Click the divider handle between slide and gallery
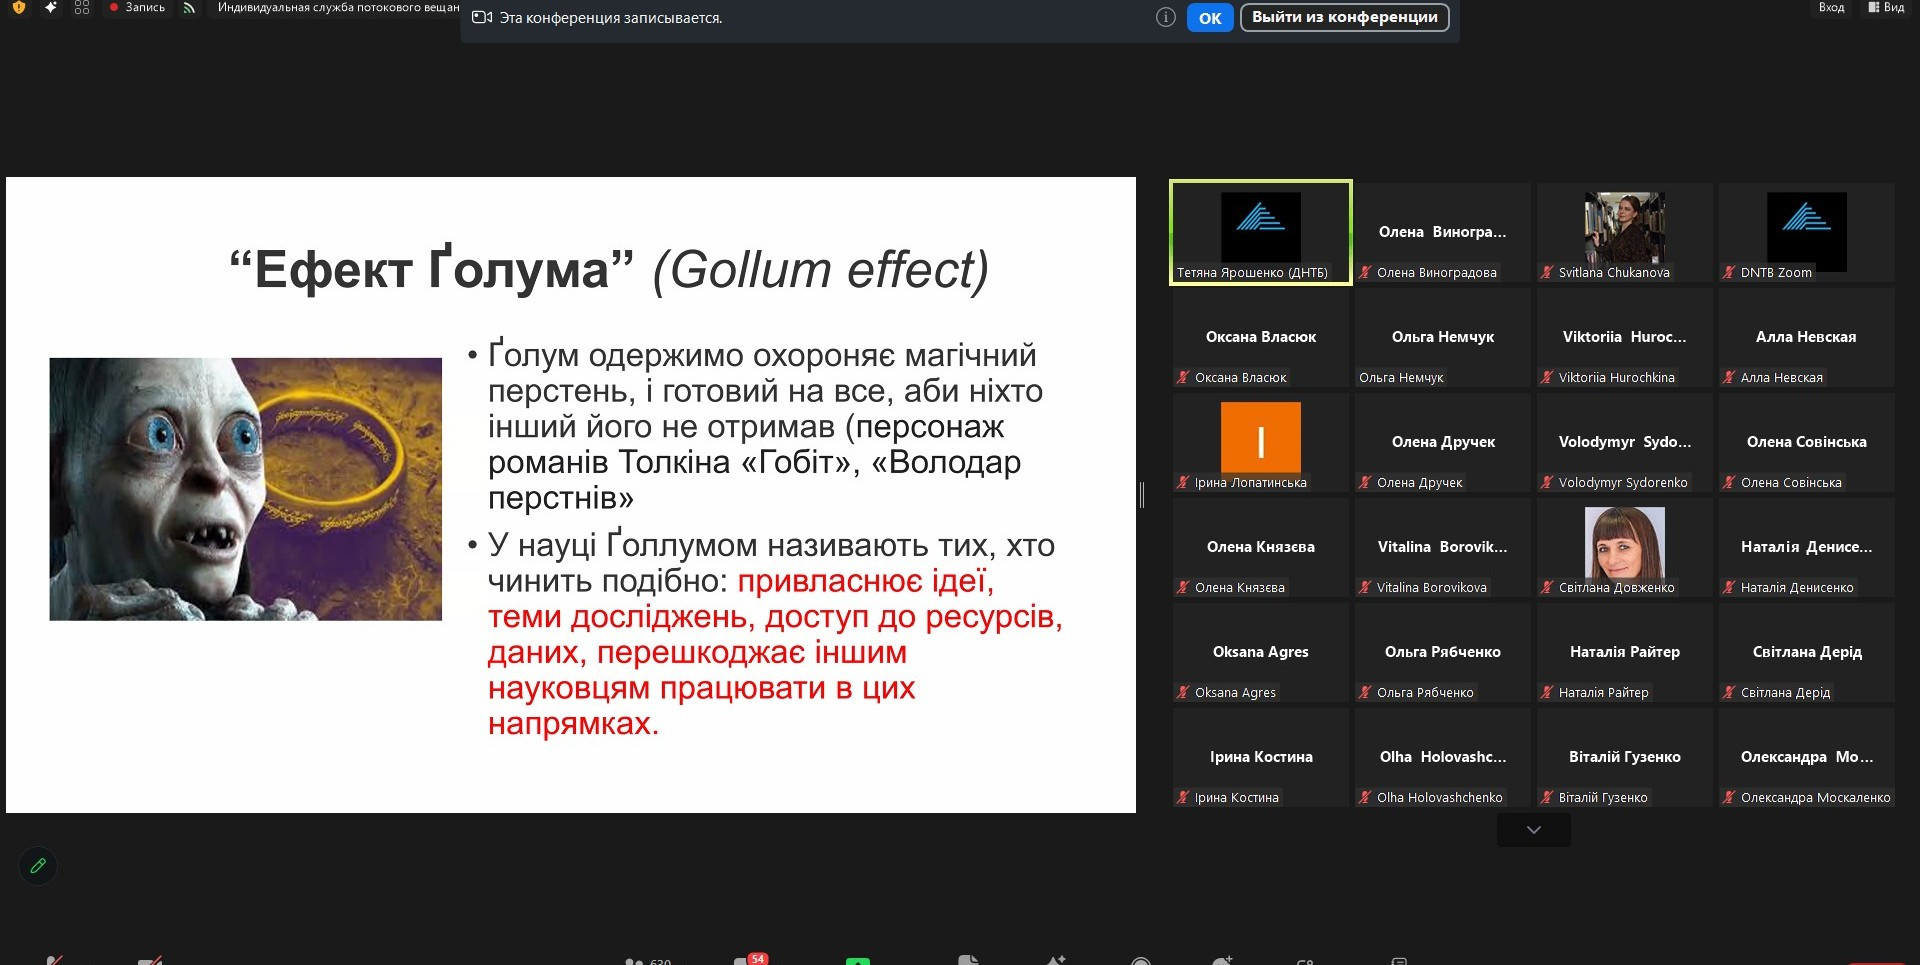This screenshot has width=1920, height=965. click(x=1141, y=494)
